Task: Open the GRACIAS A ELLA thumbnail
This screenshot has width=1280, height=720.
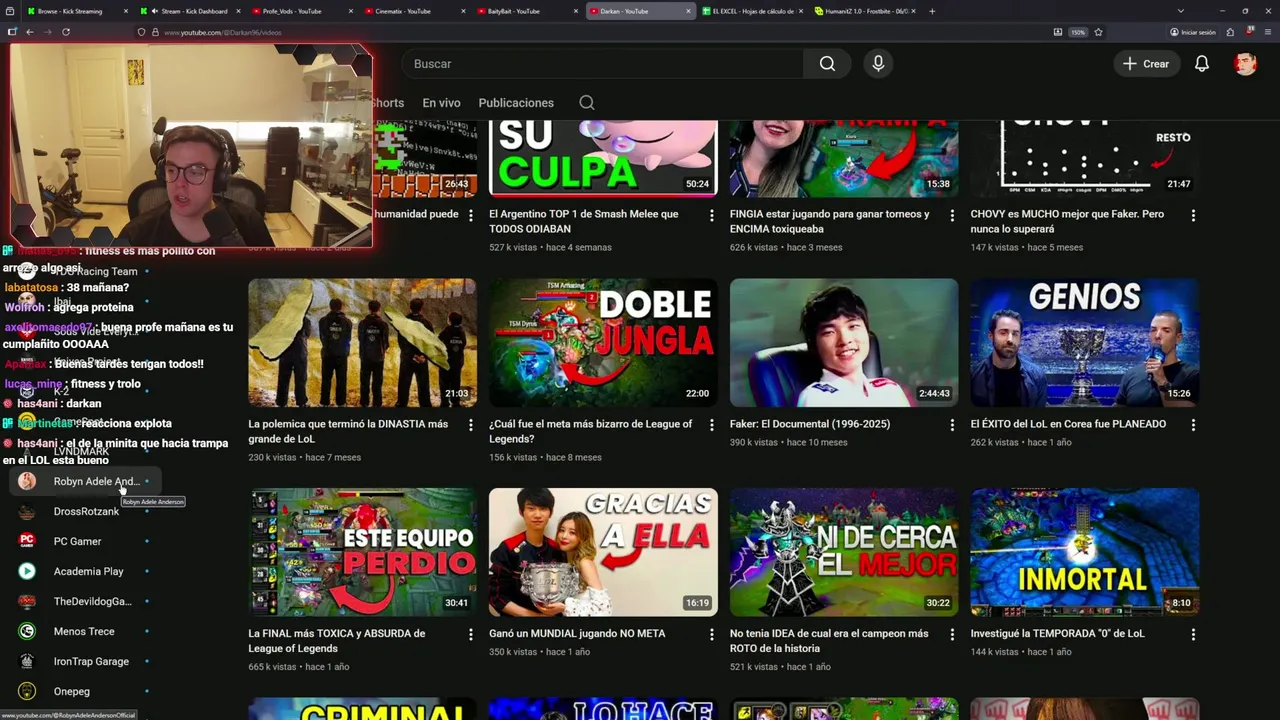Action: pyautogui.click(x=603, y=552)
